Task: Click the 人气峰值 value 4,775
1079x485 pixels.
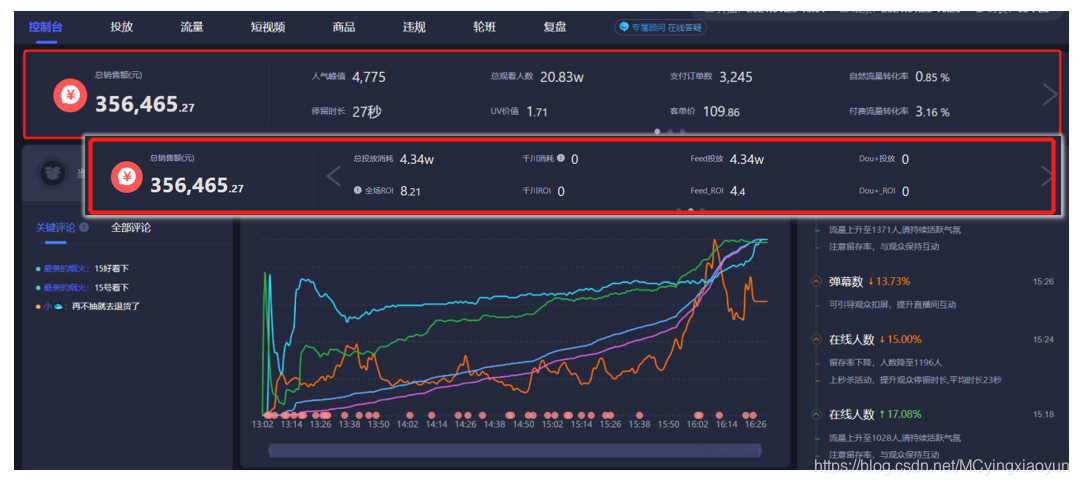Action: [369, 77]
